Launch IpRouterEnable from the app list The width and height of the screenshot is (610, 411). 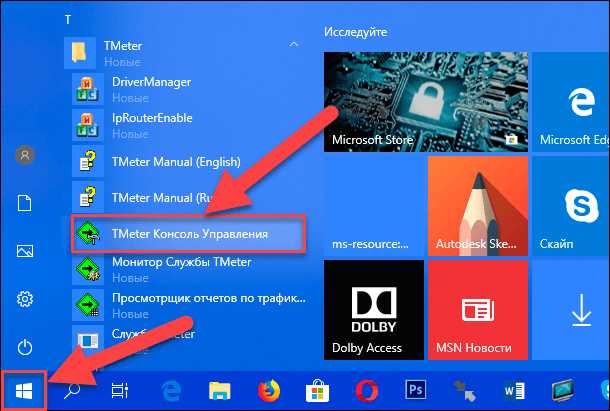click(189, 125)
